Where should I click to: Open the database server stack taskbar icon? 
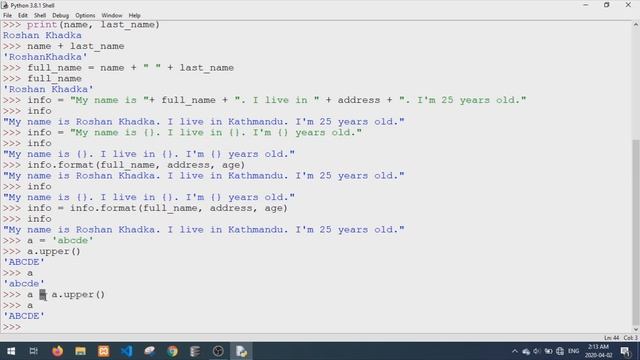click(195, 351)
